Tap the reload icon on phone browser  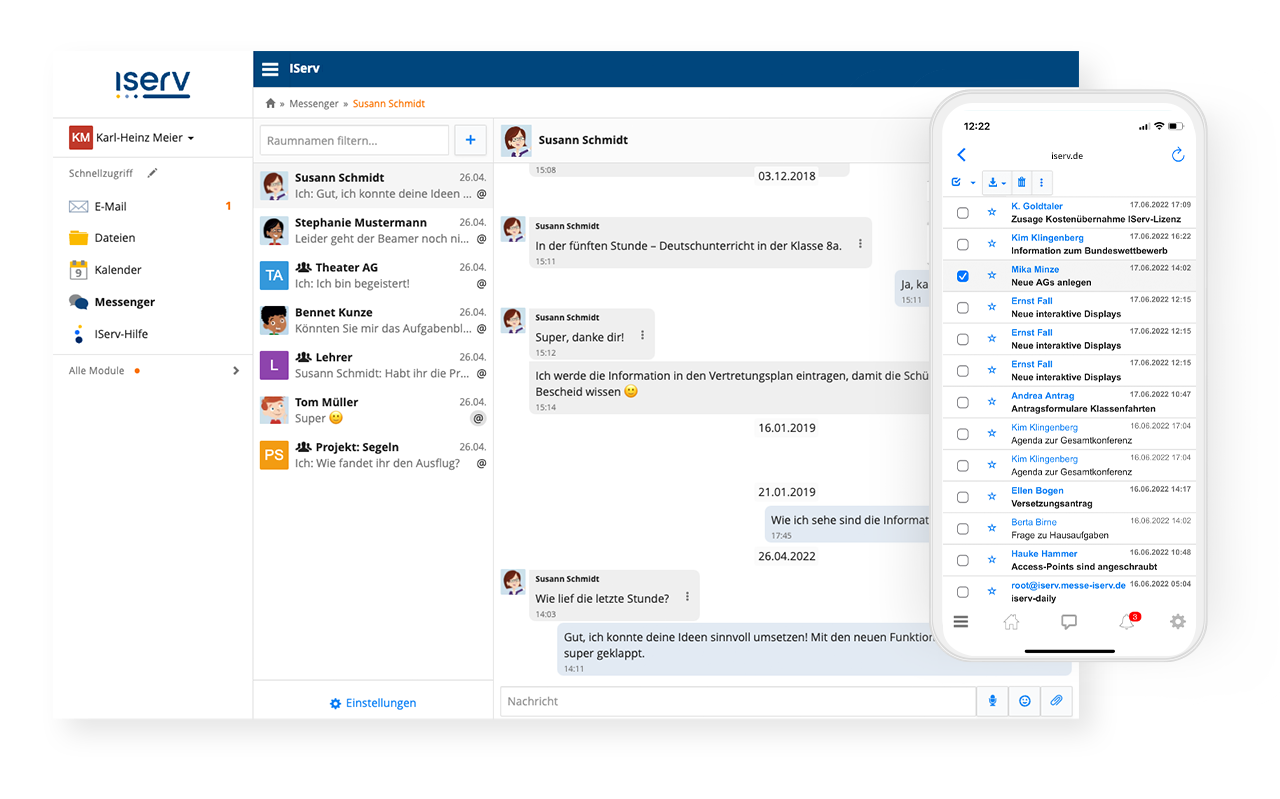[1177, 155]
